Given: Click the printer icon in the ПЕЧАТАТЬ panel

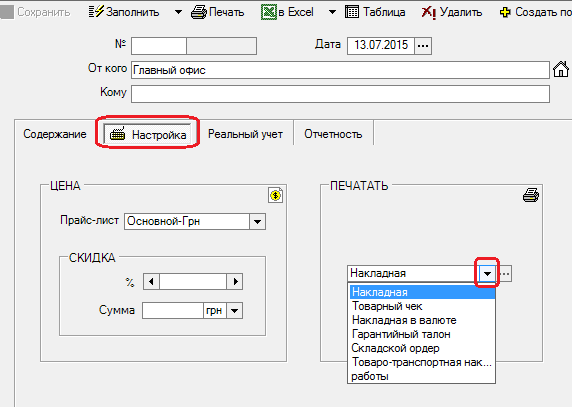Looking at the screenshot, I should click(531, 195).
